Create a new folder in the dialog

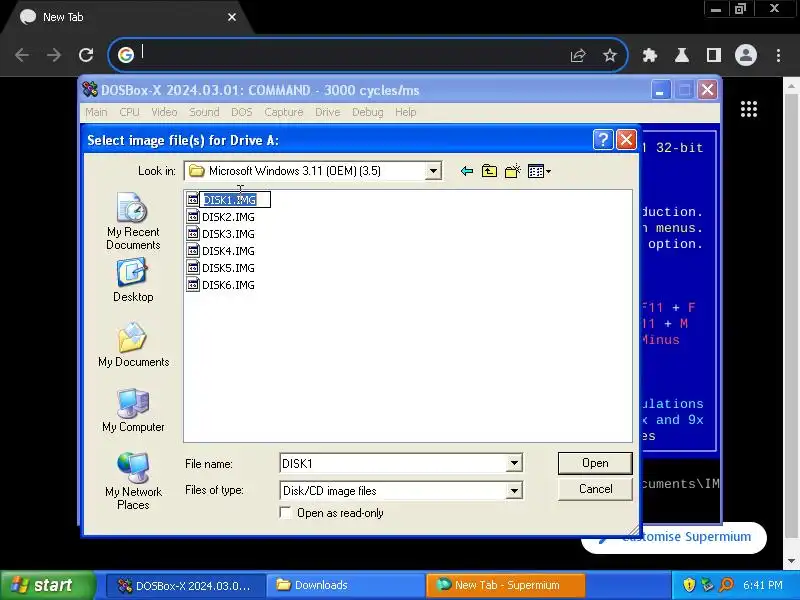coord(512,171)
